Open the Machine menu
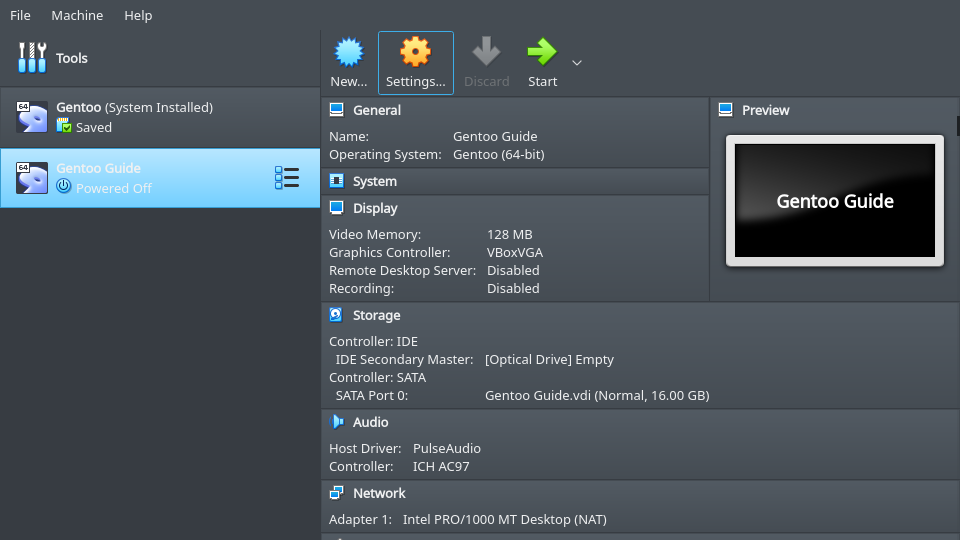 pyautogui.click(x=77, y=15)
